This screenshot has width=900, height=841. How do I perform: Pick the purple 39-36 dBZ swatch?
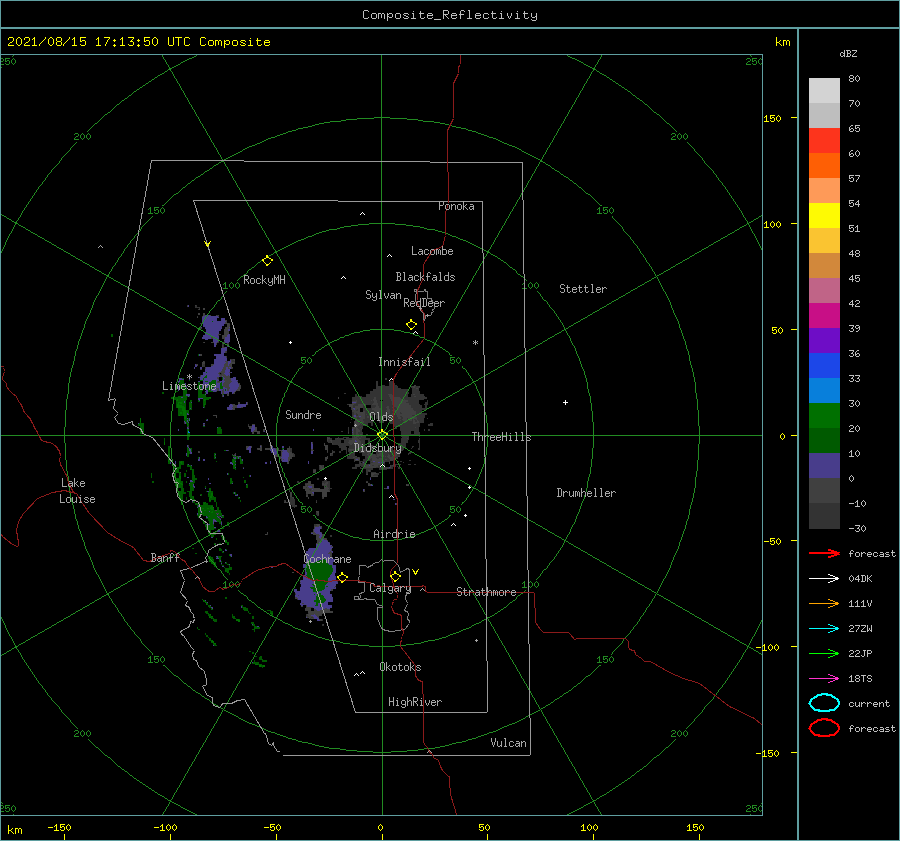824,340
